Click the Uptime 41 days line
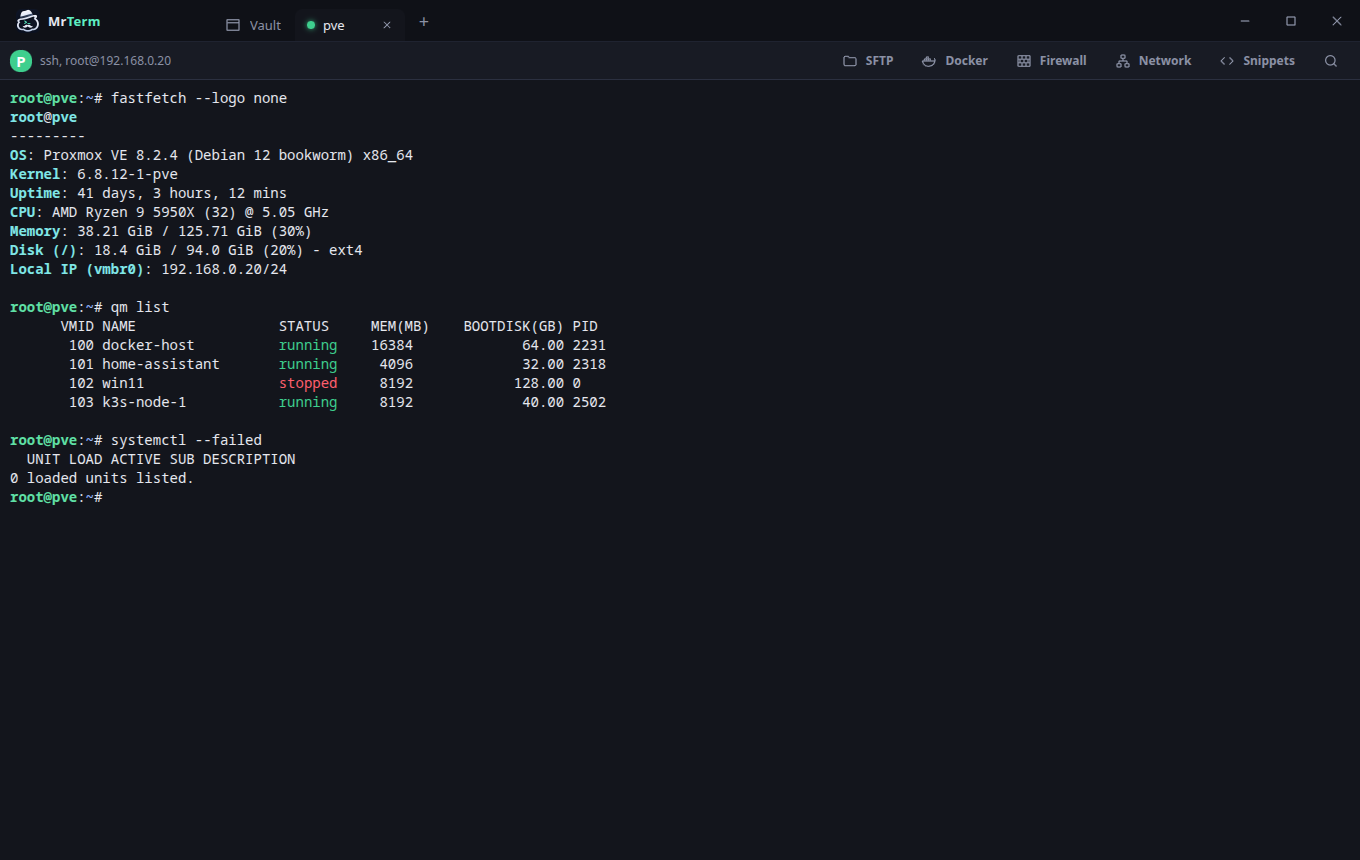Image resolution: width=1360 pixels, height=860 pixels. tap(148, 193)
